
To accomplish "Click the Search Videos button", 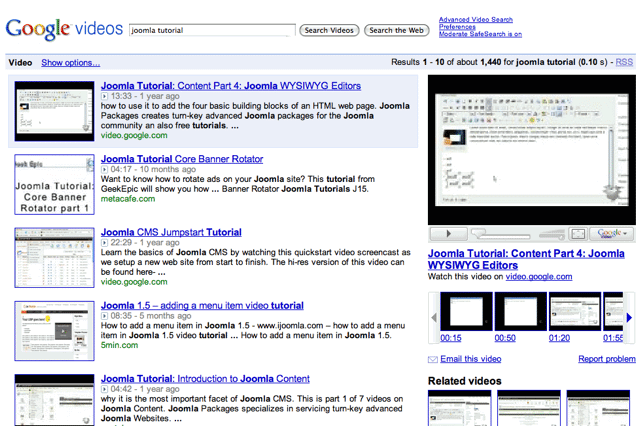I will click(x=329, y=30).
